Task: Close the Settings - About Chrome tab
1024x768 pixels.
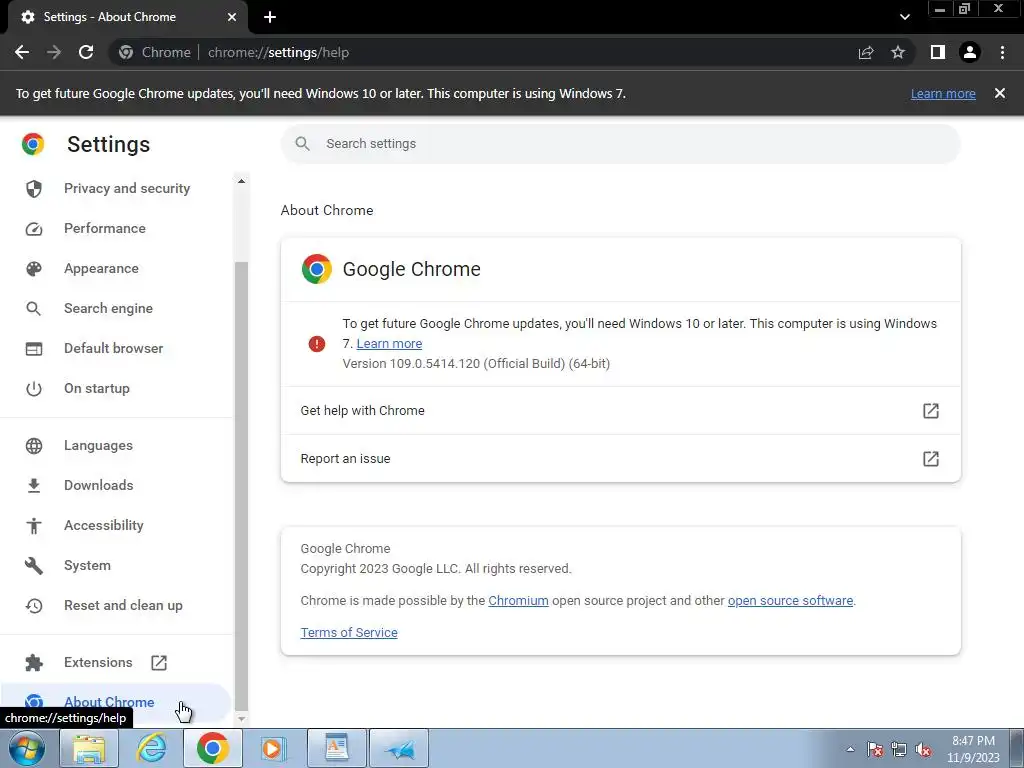Action: pyautogui.click(x=232, y=17)
